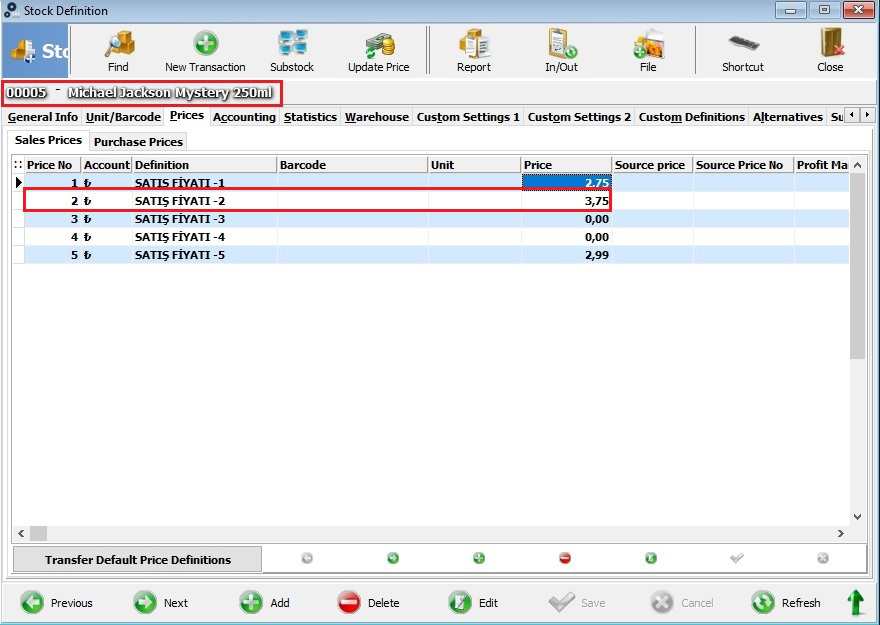Screen dimensions: 880x625
Task: Select the SATIŞ FİYATI -5 price cell
Action: coord(566,255)
